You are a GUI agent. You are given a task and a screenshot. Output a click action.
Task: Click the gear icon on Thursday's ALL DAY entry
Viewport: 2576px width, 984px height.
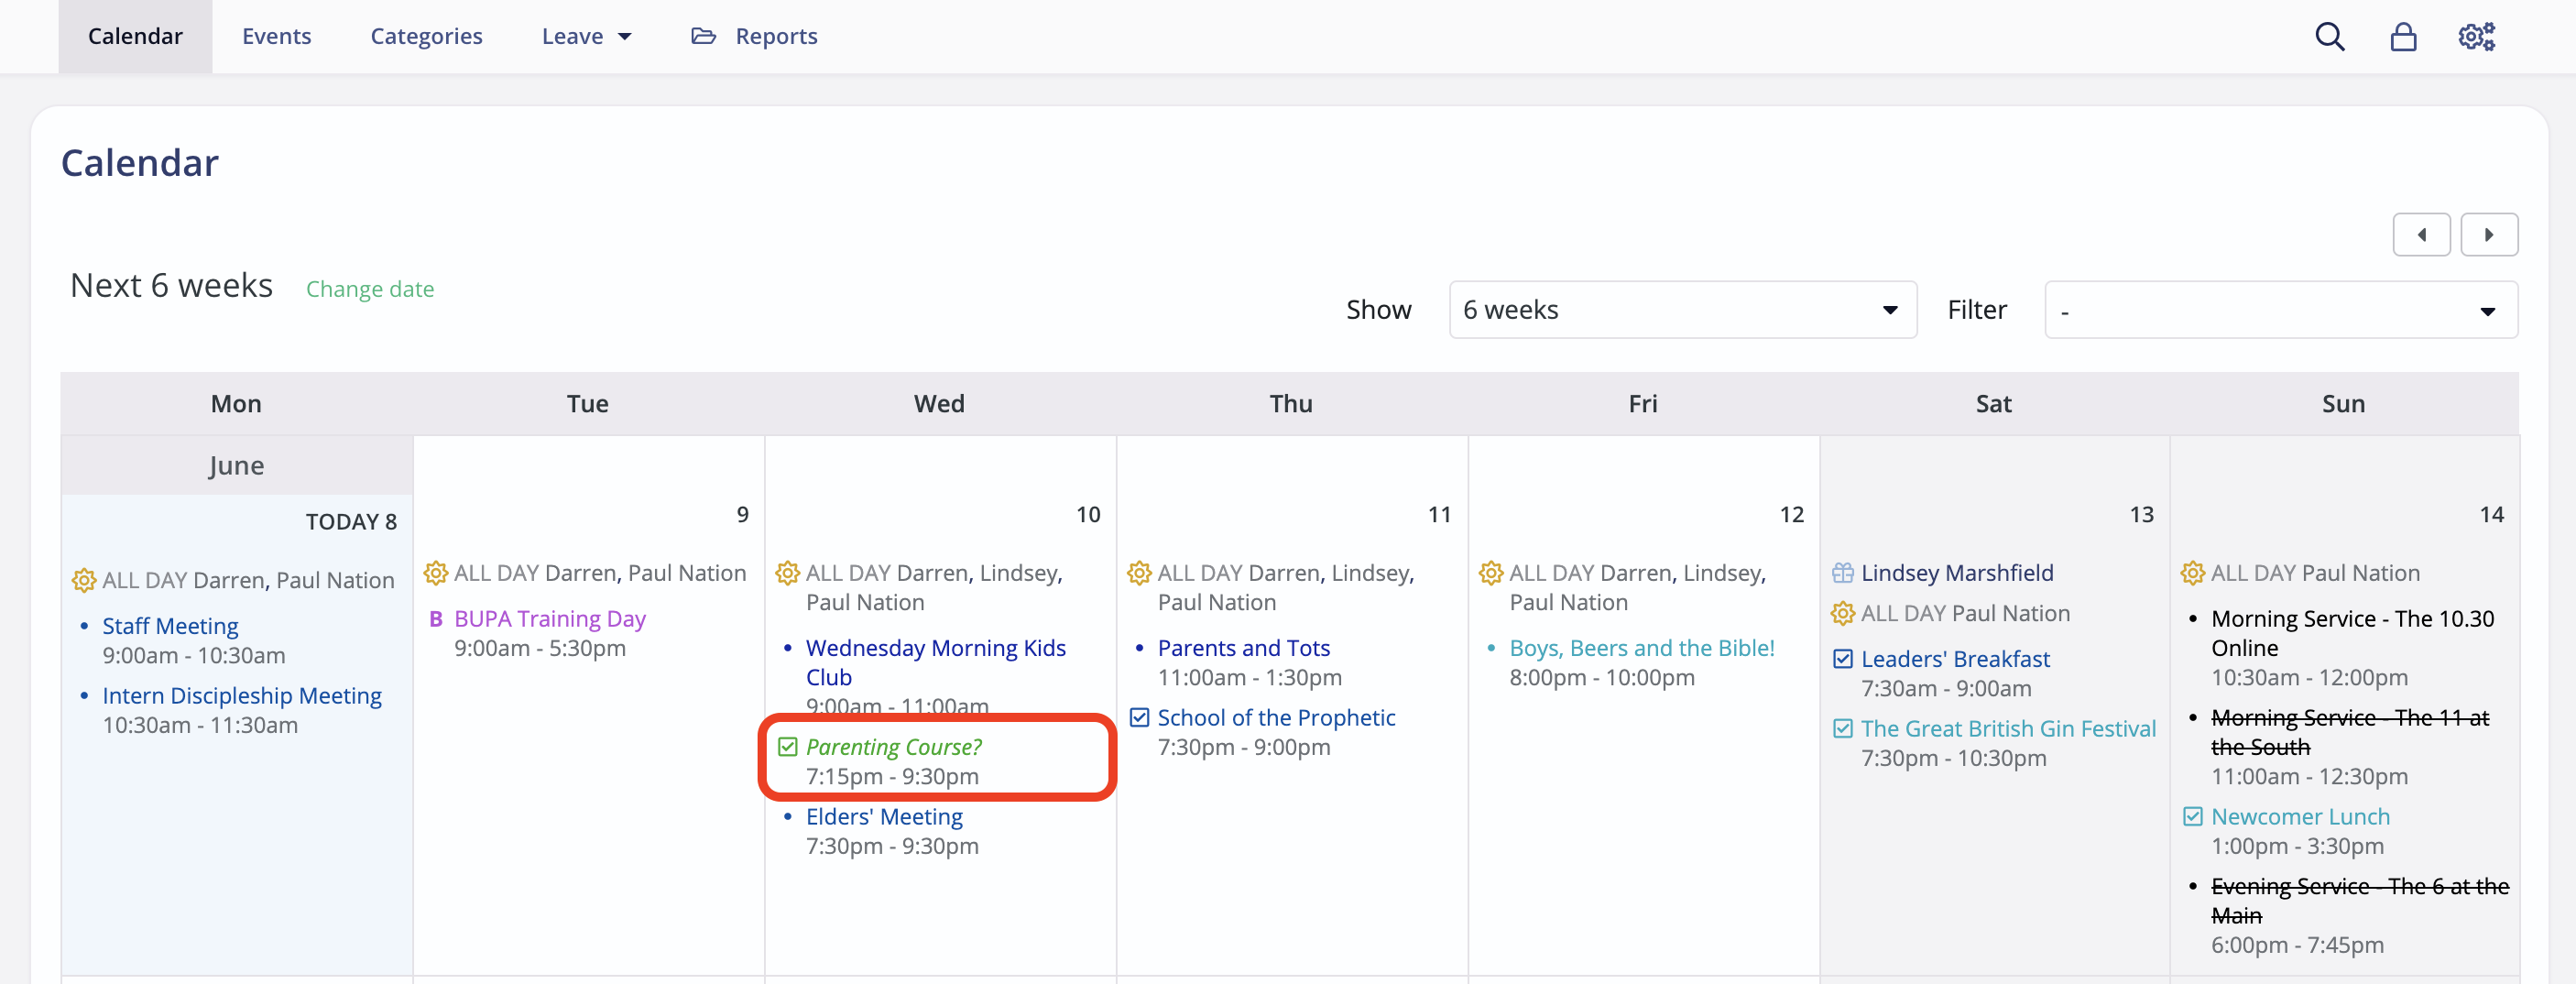coord(1139,573)
